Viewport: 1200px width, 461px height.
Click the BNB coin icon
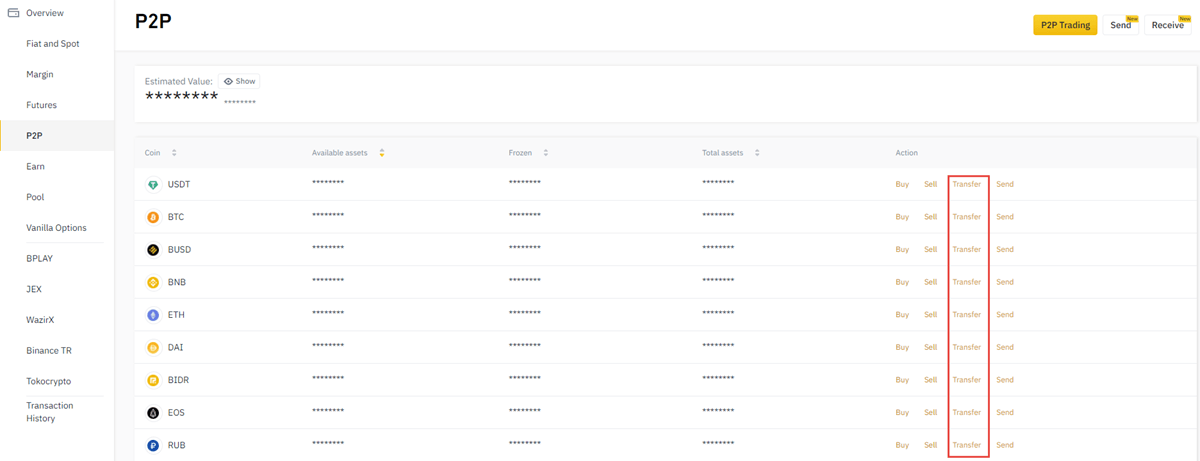click(x=153, y=283)
